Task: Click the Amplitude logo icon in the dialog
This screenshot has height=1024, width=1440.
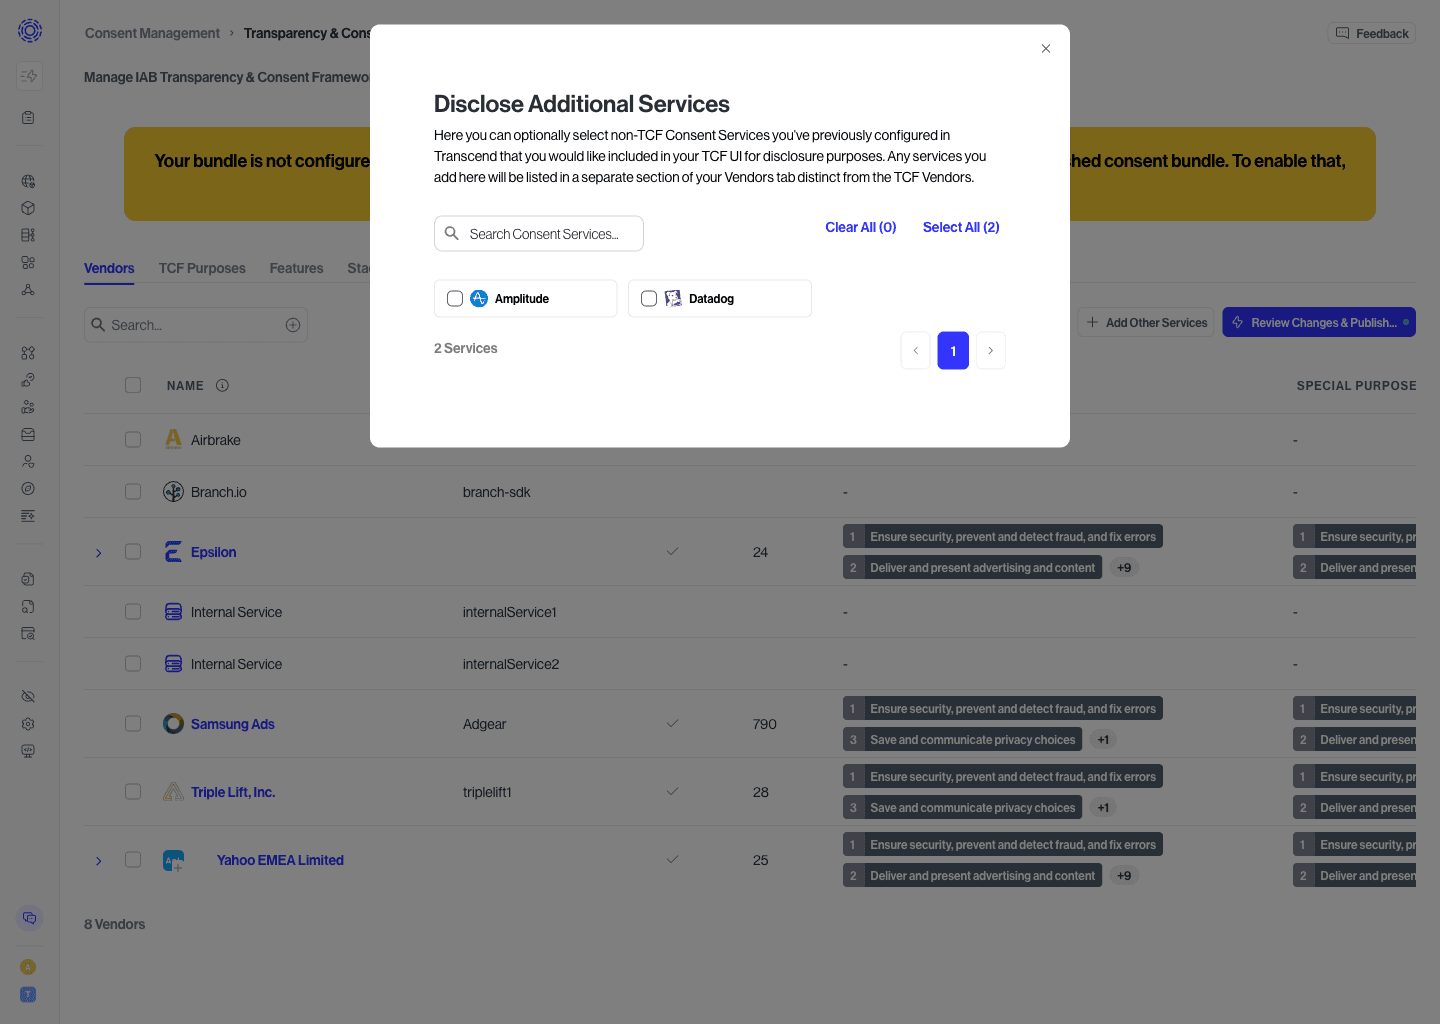Action: pyautogui.click(x=479, y=298)
